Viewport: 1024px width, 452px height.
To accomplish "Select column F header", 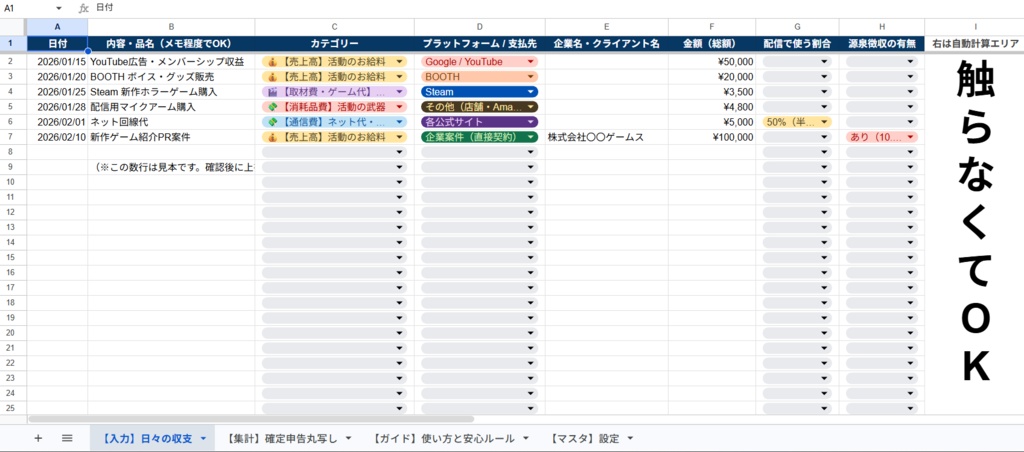I will click(x=712, y=27).
